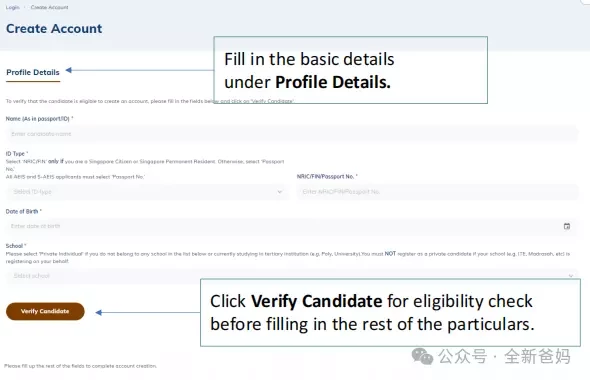
Task: Click the arrow pointing to Profile Details
Action: point(140,70)
